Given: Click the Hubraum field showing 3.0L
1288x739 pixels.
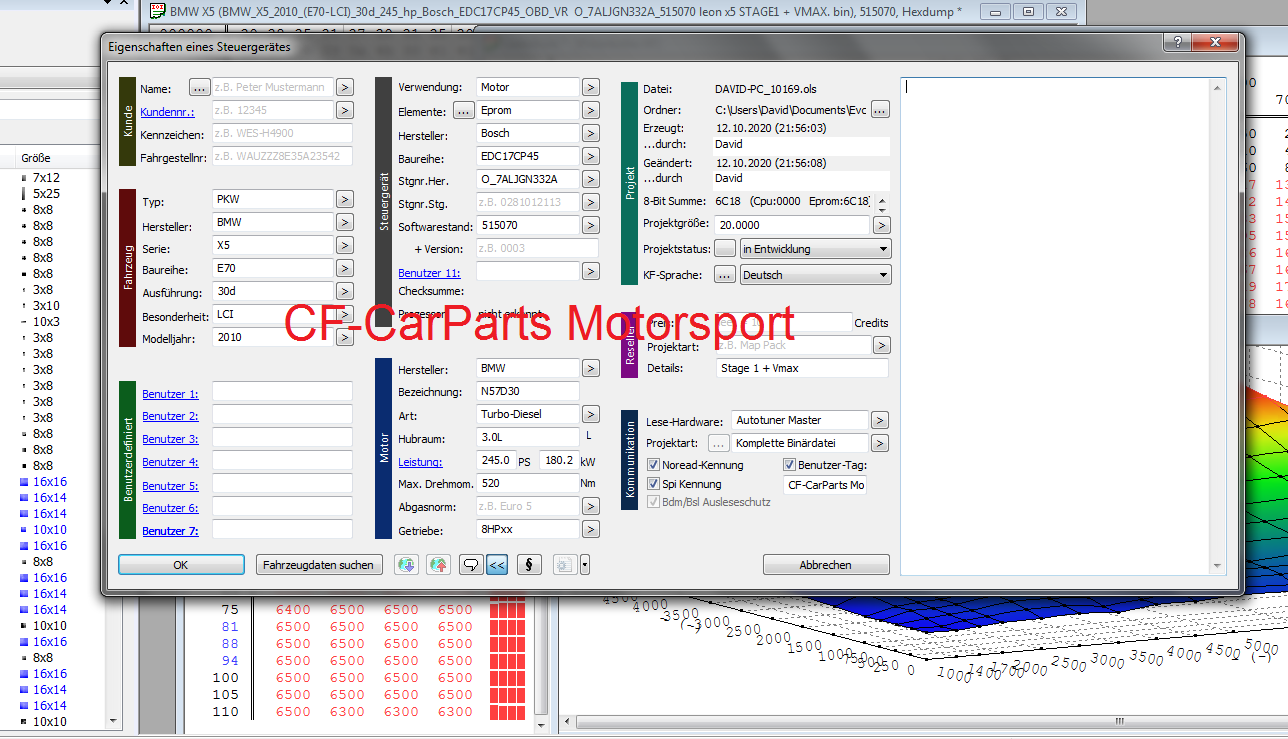Looking at the screenshot, I should pyautogui.click(x=528, y=438).
